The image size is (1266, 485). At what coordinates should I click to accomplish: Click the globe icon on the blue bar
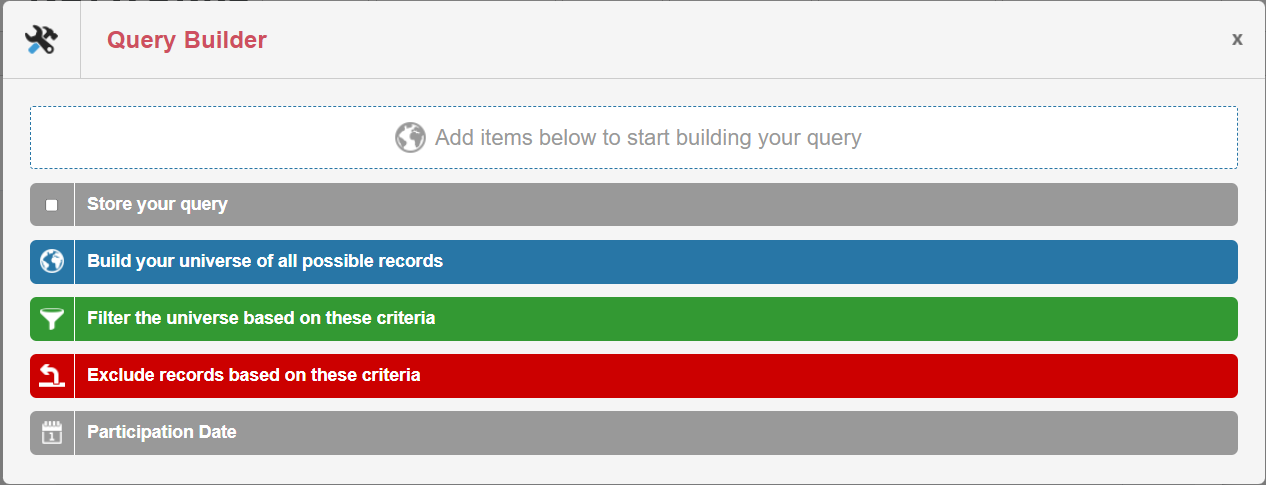point(52,262)
